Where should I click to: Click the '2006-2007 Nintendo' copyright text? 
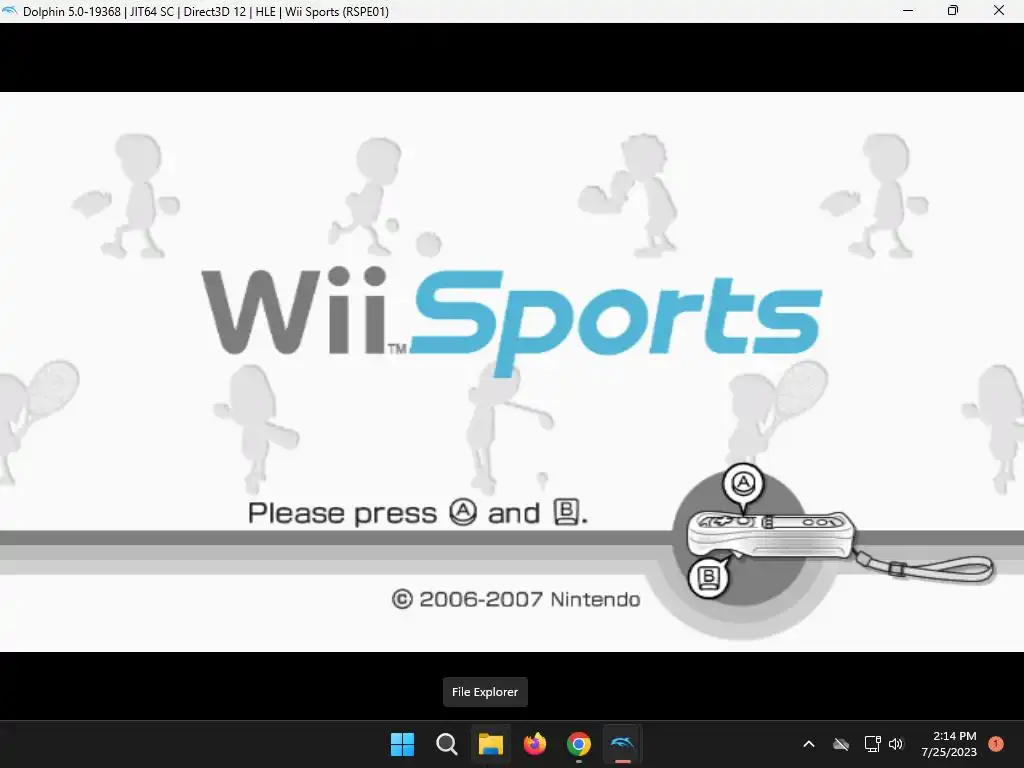click(x=516, y=600)
